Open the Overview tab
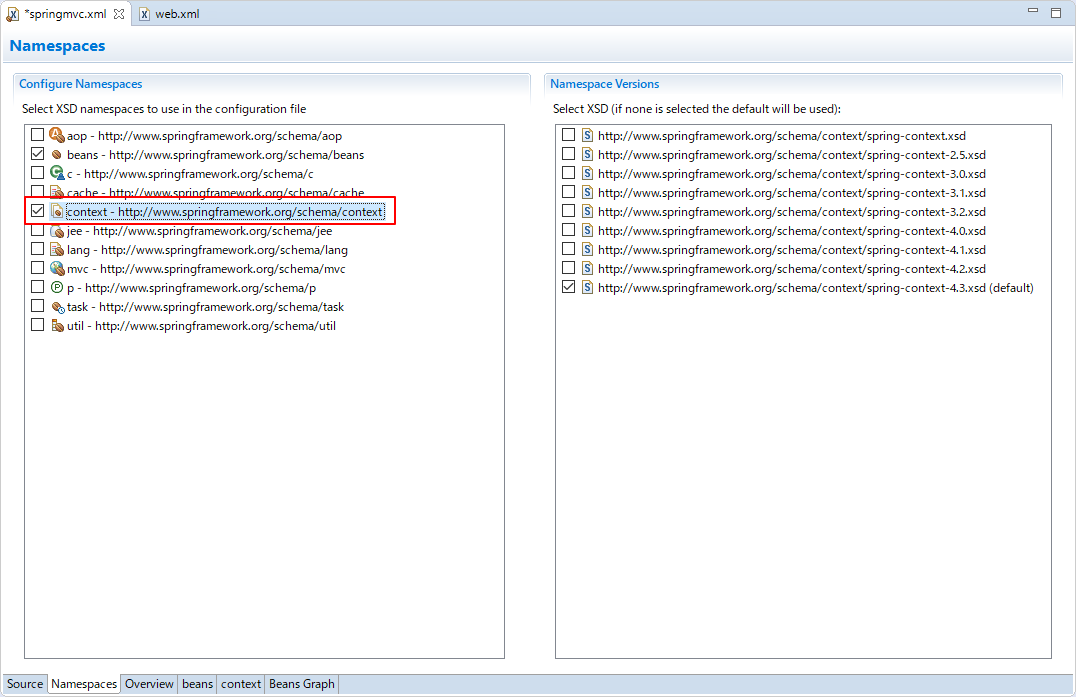 pos(149,684)
